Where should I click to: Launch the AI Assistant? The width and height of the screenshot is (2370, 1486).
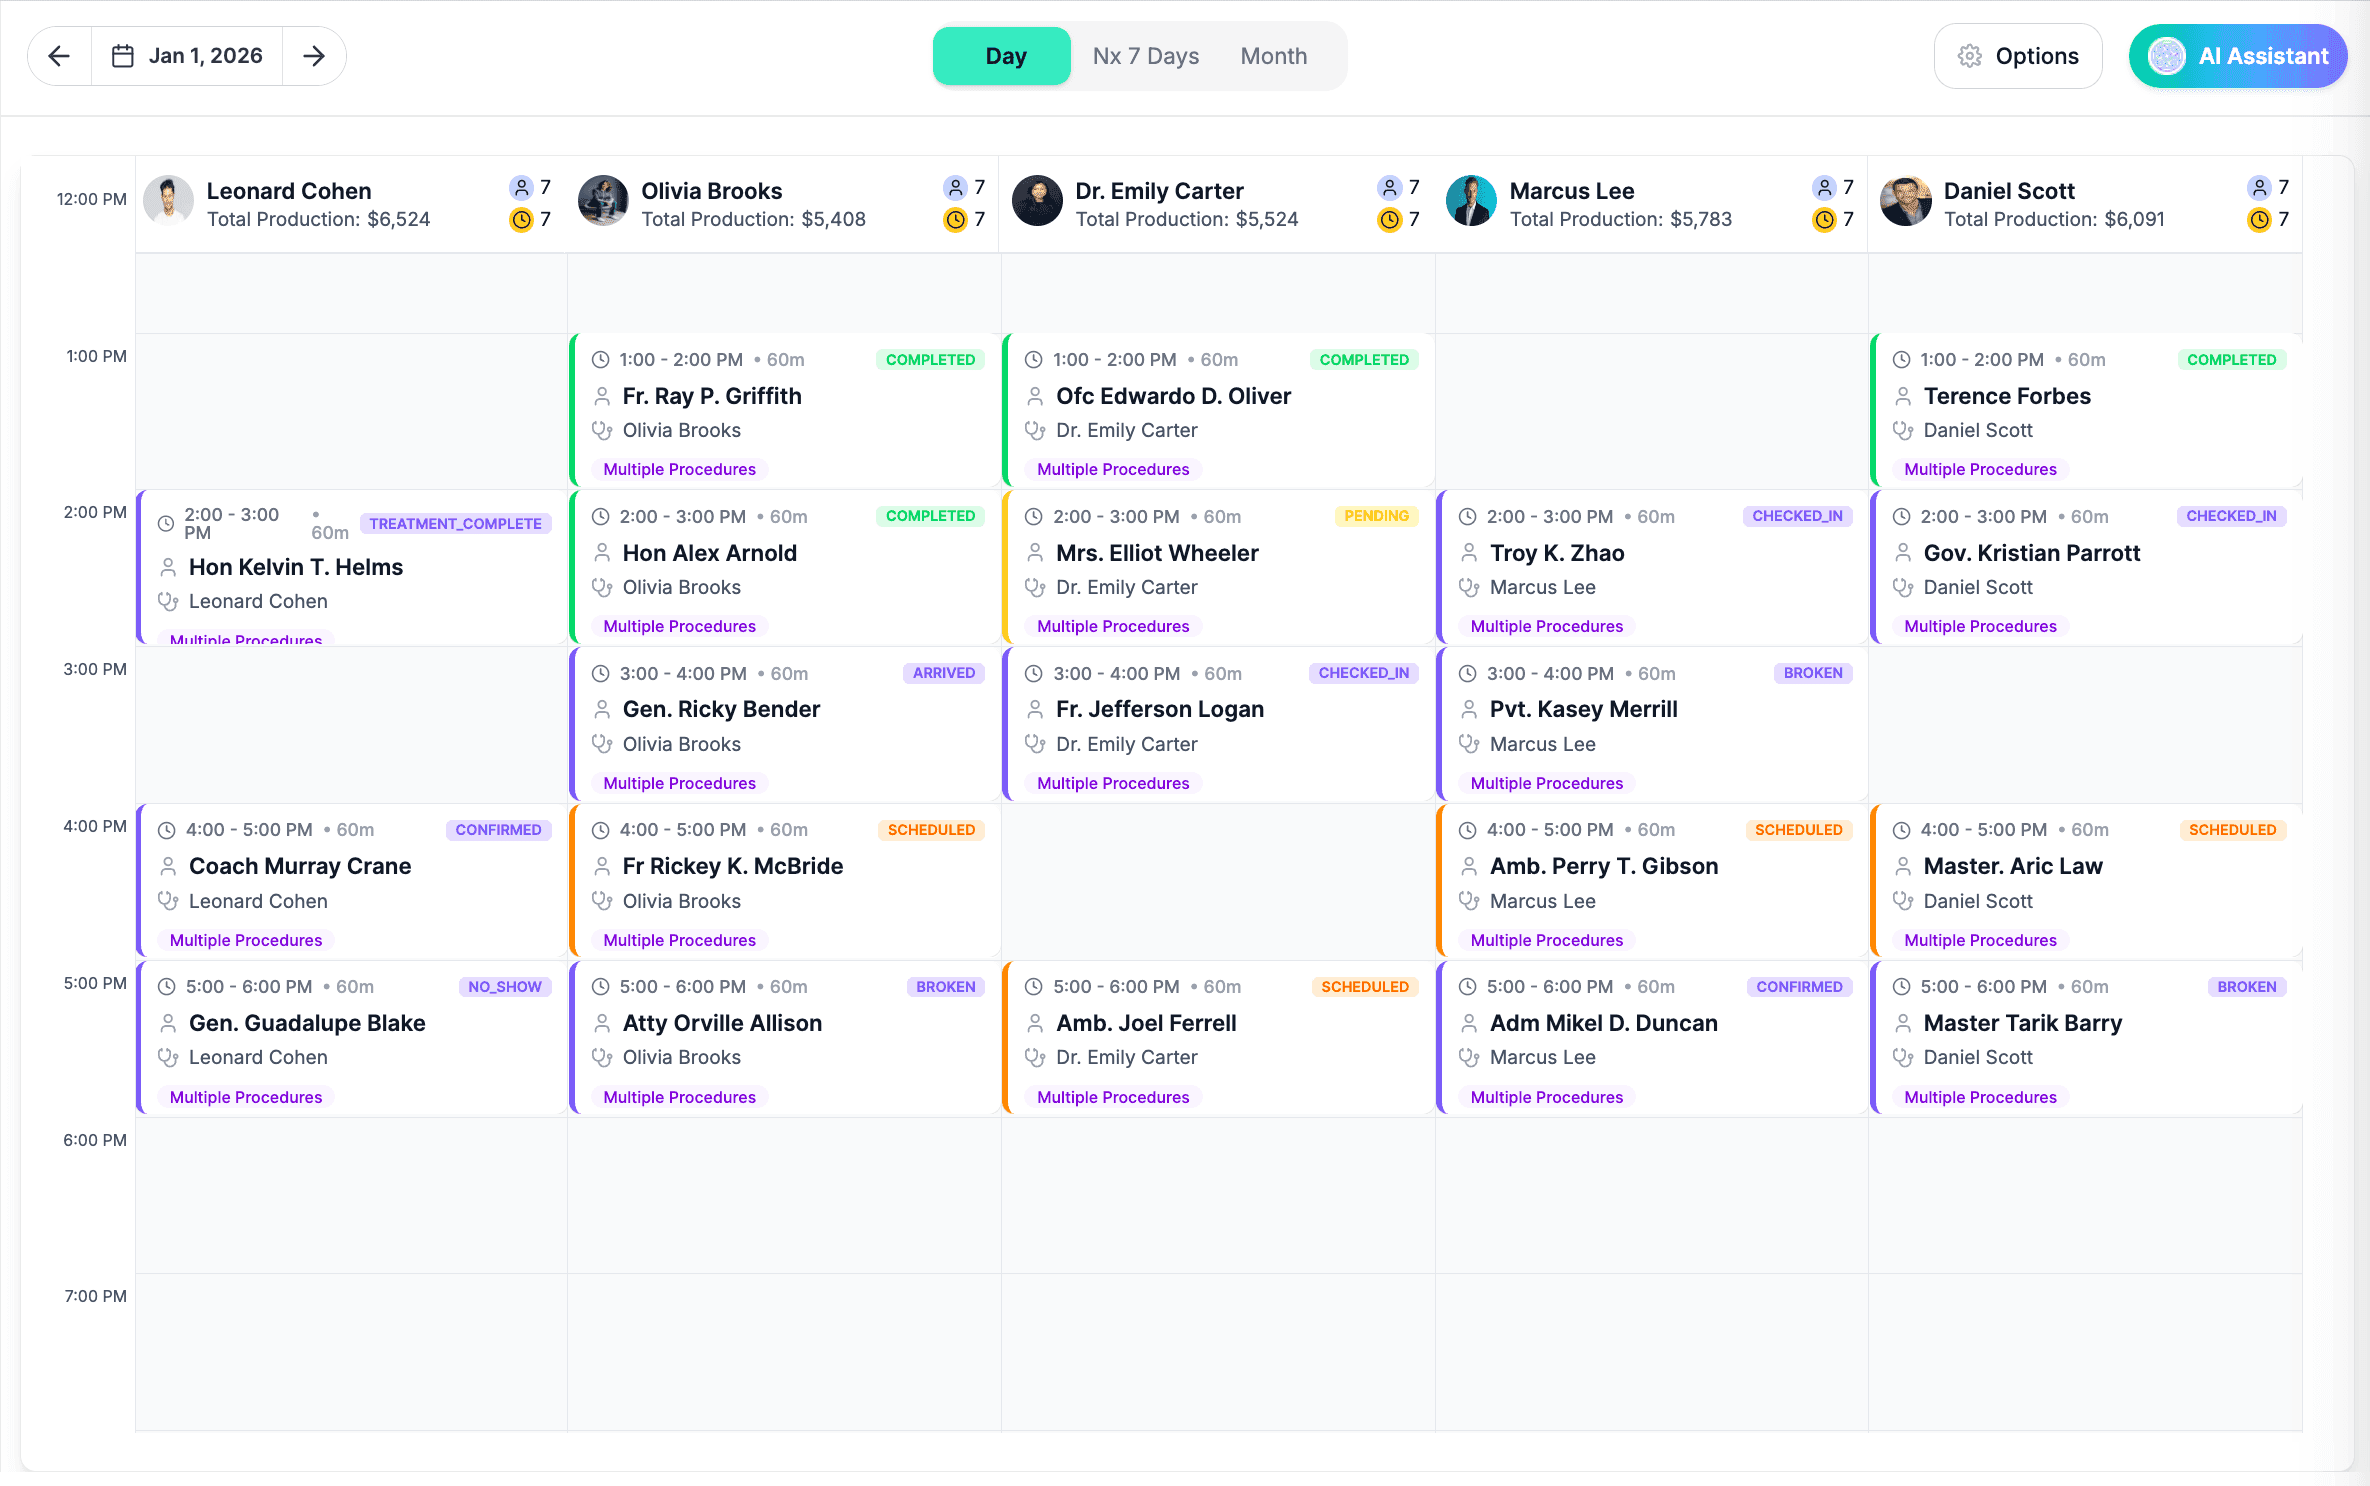(2238, 56)
